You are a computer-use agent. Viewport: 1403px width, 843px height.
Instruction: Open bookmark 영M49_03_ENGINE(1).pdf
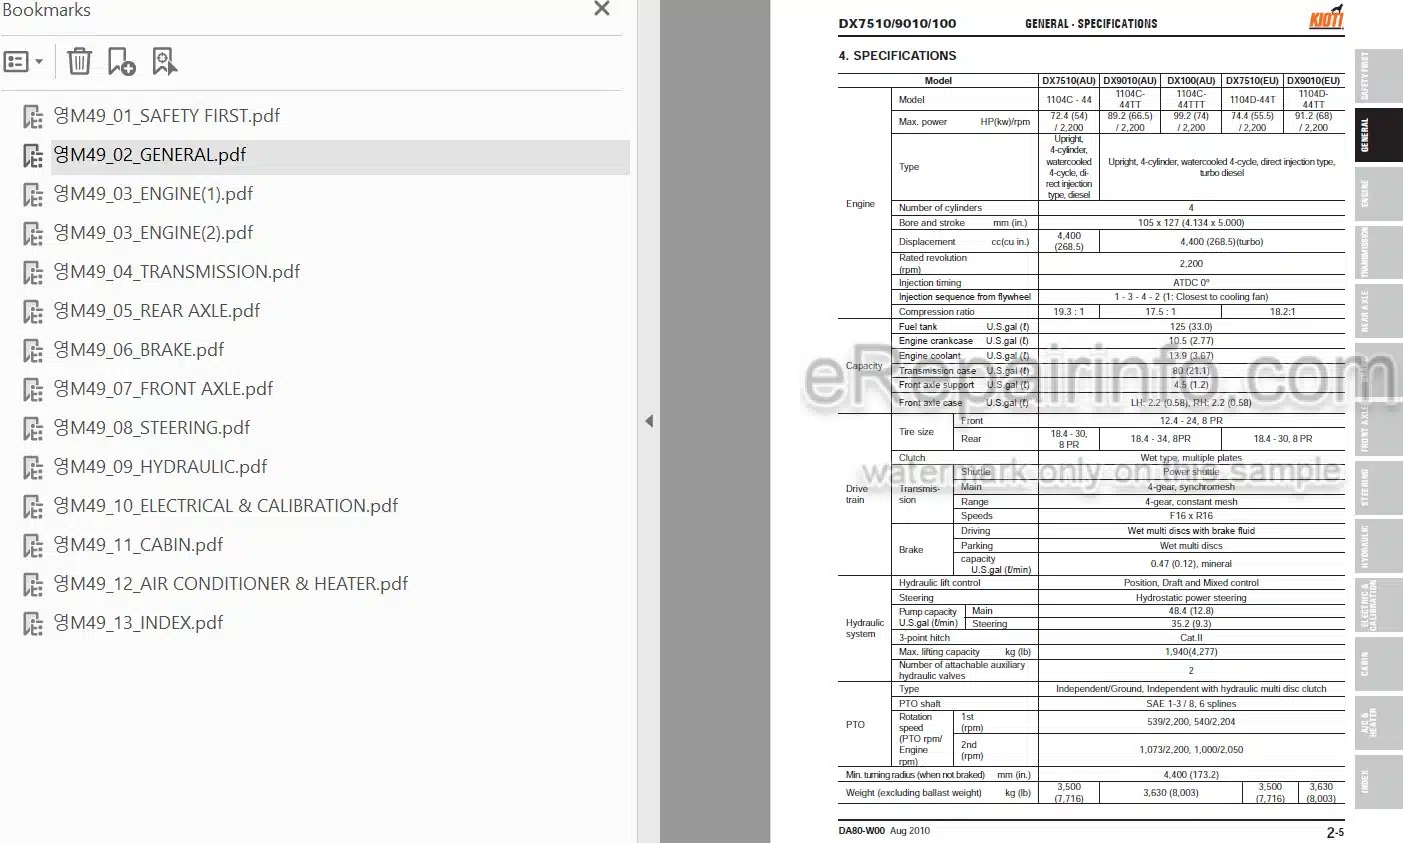click(x=153, y=194)
